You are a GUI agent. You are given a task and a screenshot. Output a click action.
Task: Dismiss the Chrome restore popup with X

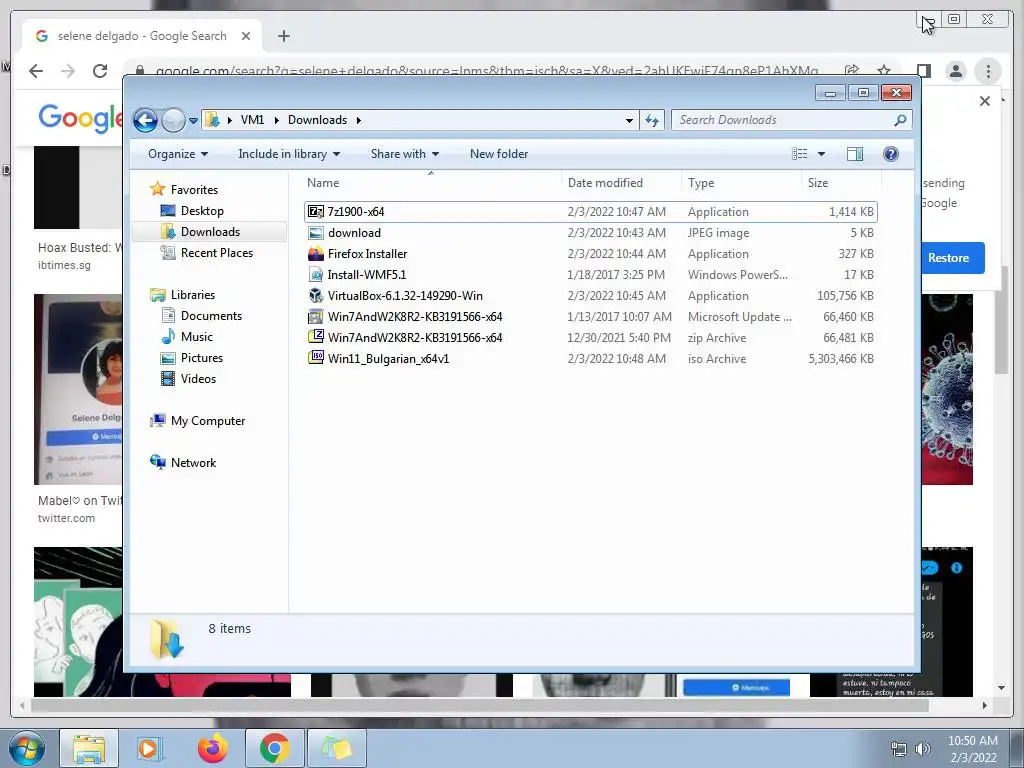985,101
